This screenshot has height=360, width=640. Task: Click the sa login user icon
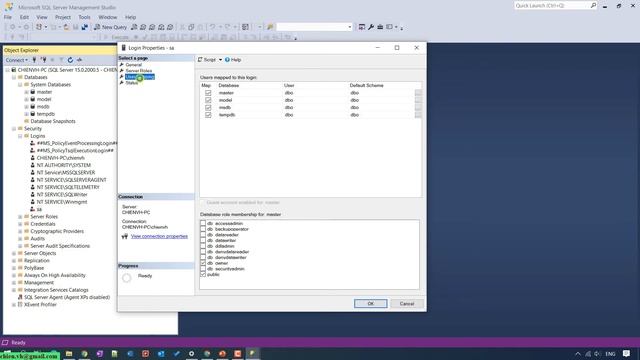(33, 209)
